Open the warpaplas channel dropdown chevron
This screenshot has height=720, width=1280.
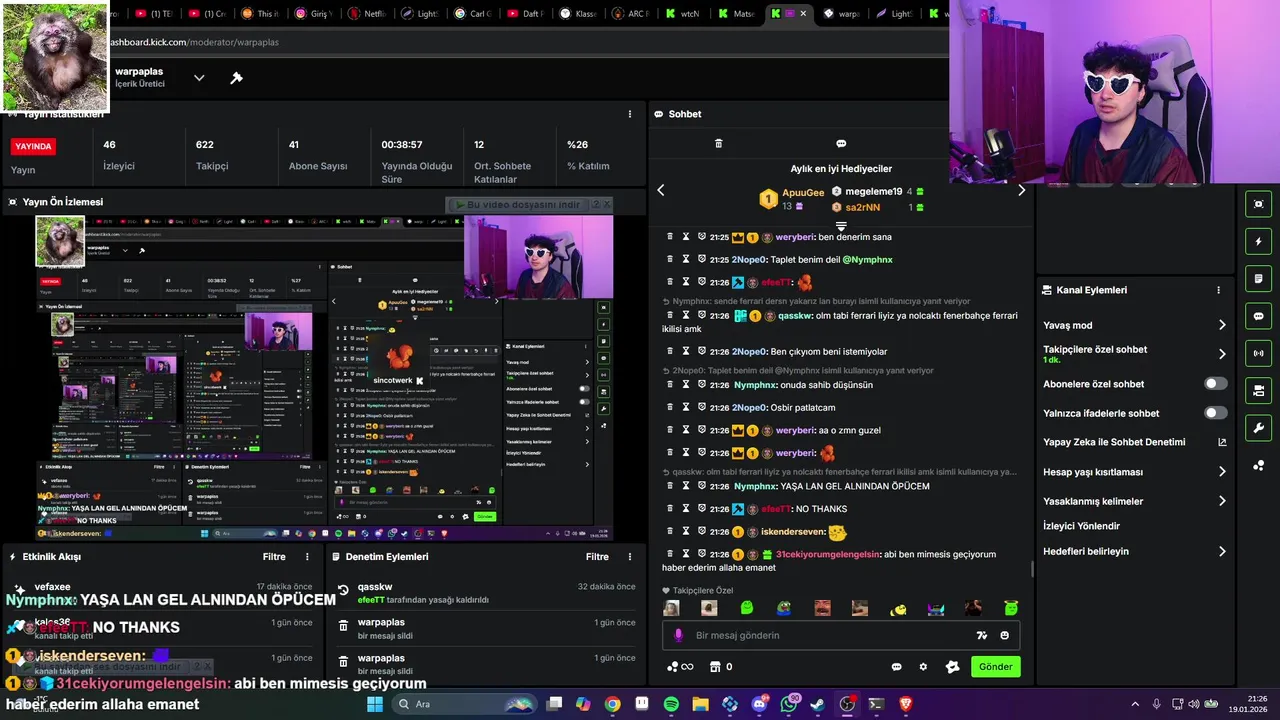[199, 78]
